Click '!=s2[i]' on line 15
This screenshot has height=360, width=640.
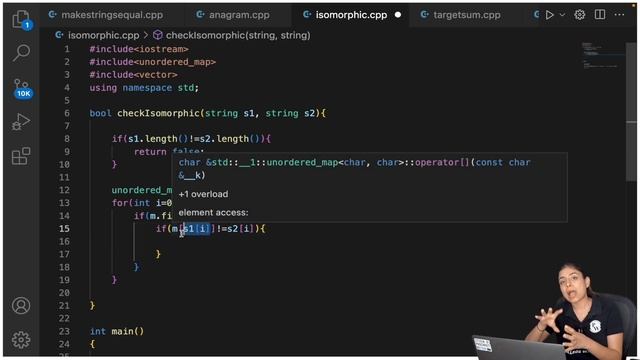pyautogui.click(x=236, y=229)
